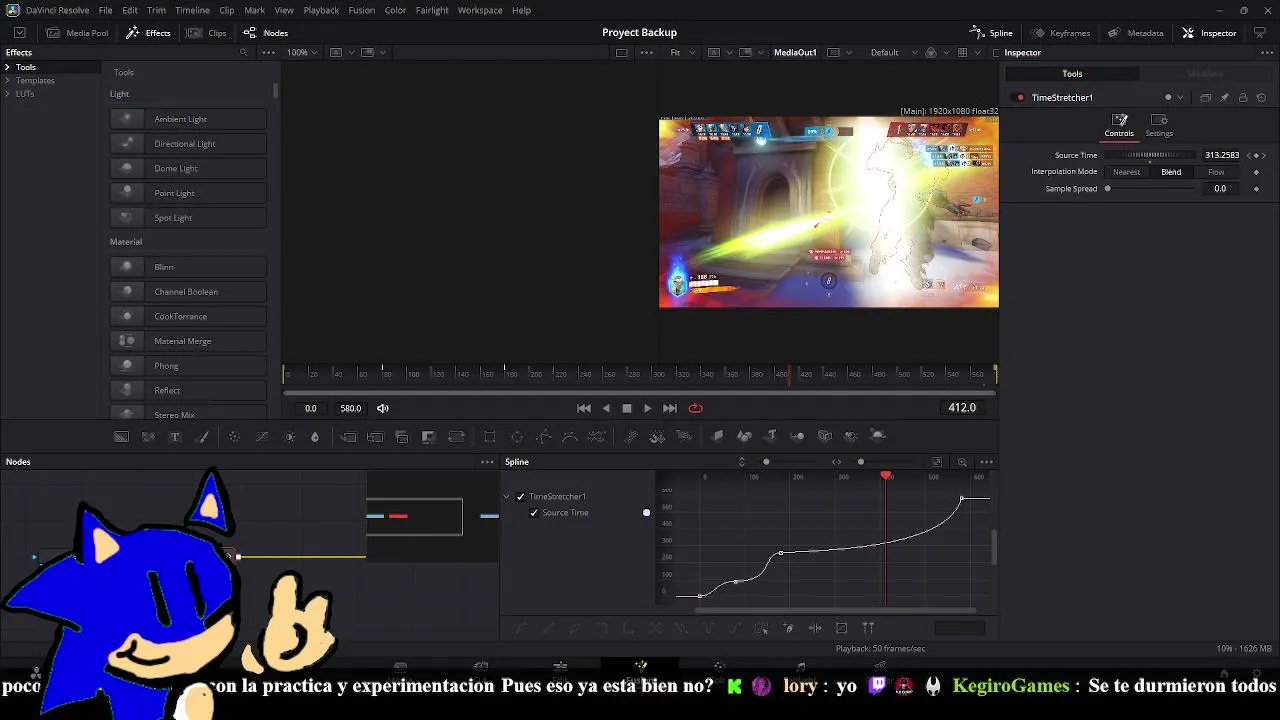The height and width of the screenshot is (720, 1280).
Task: Click the Stop playback button
Action: click(x=627, y=408)
